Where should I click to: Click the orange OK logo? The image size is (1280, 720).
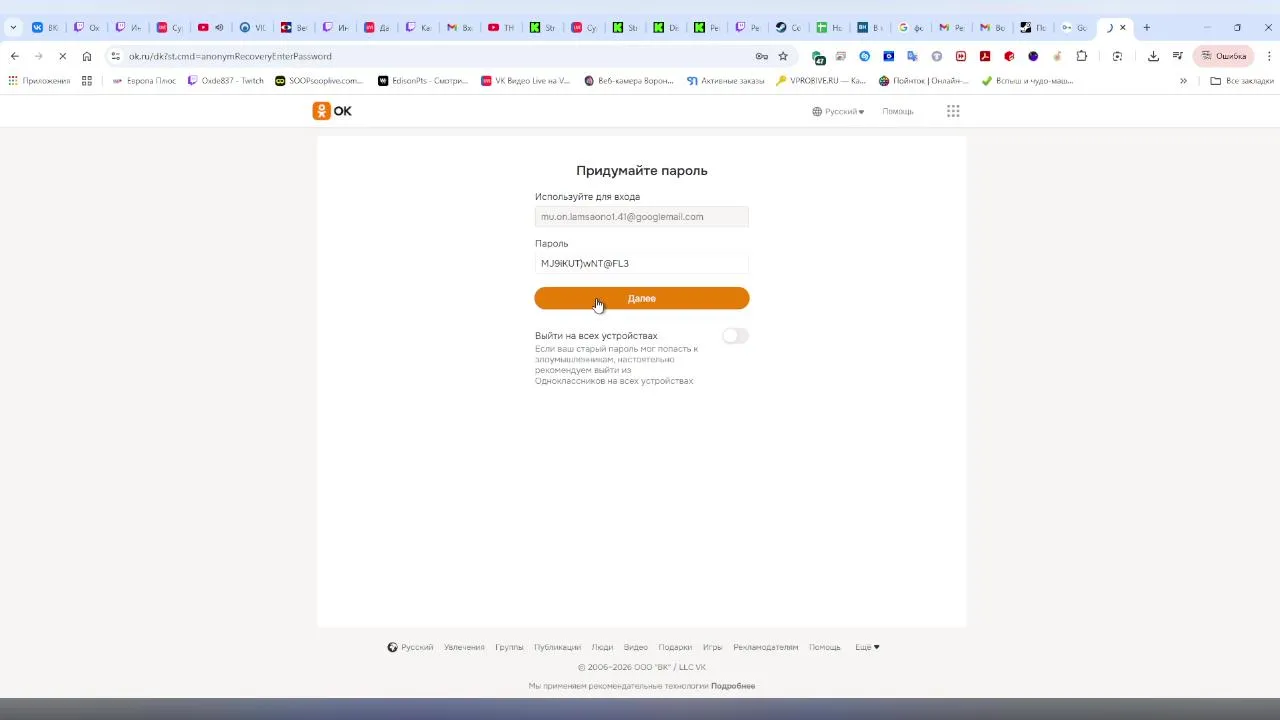(332, 111)
